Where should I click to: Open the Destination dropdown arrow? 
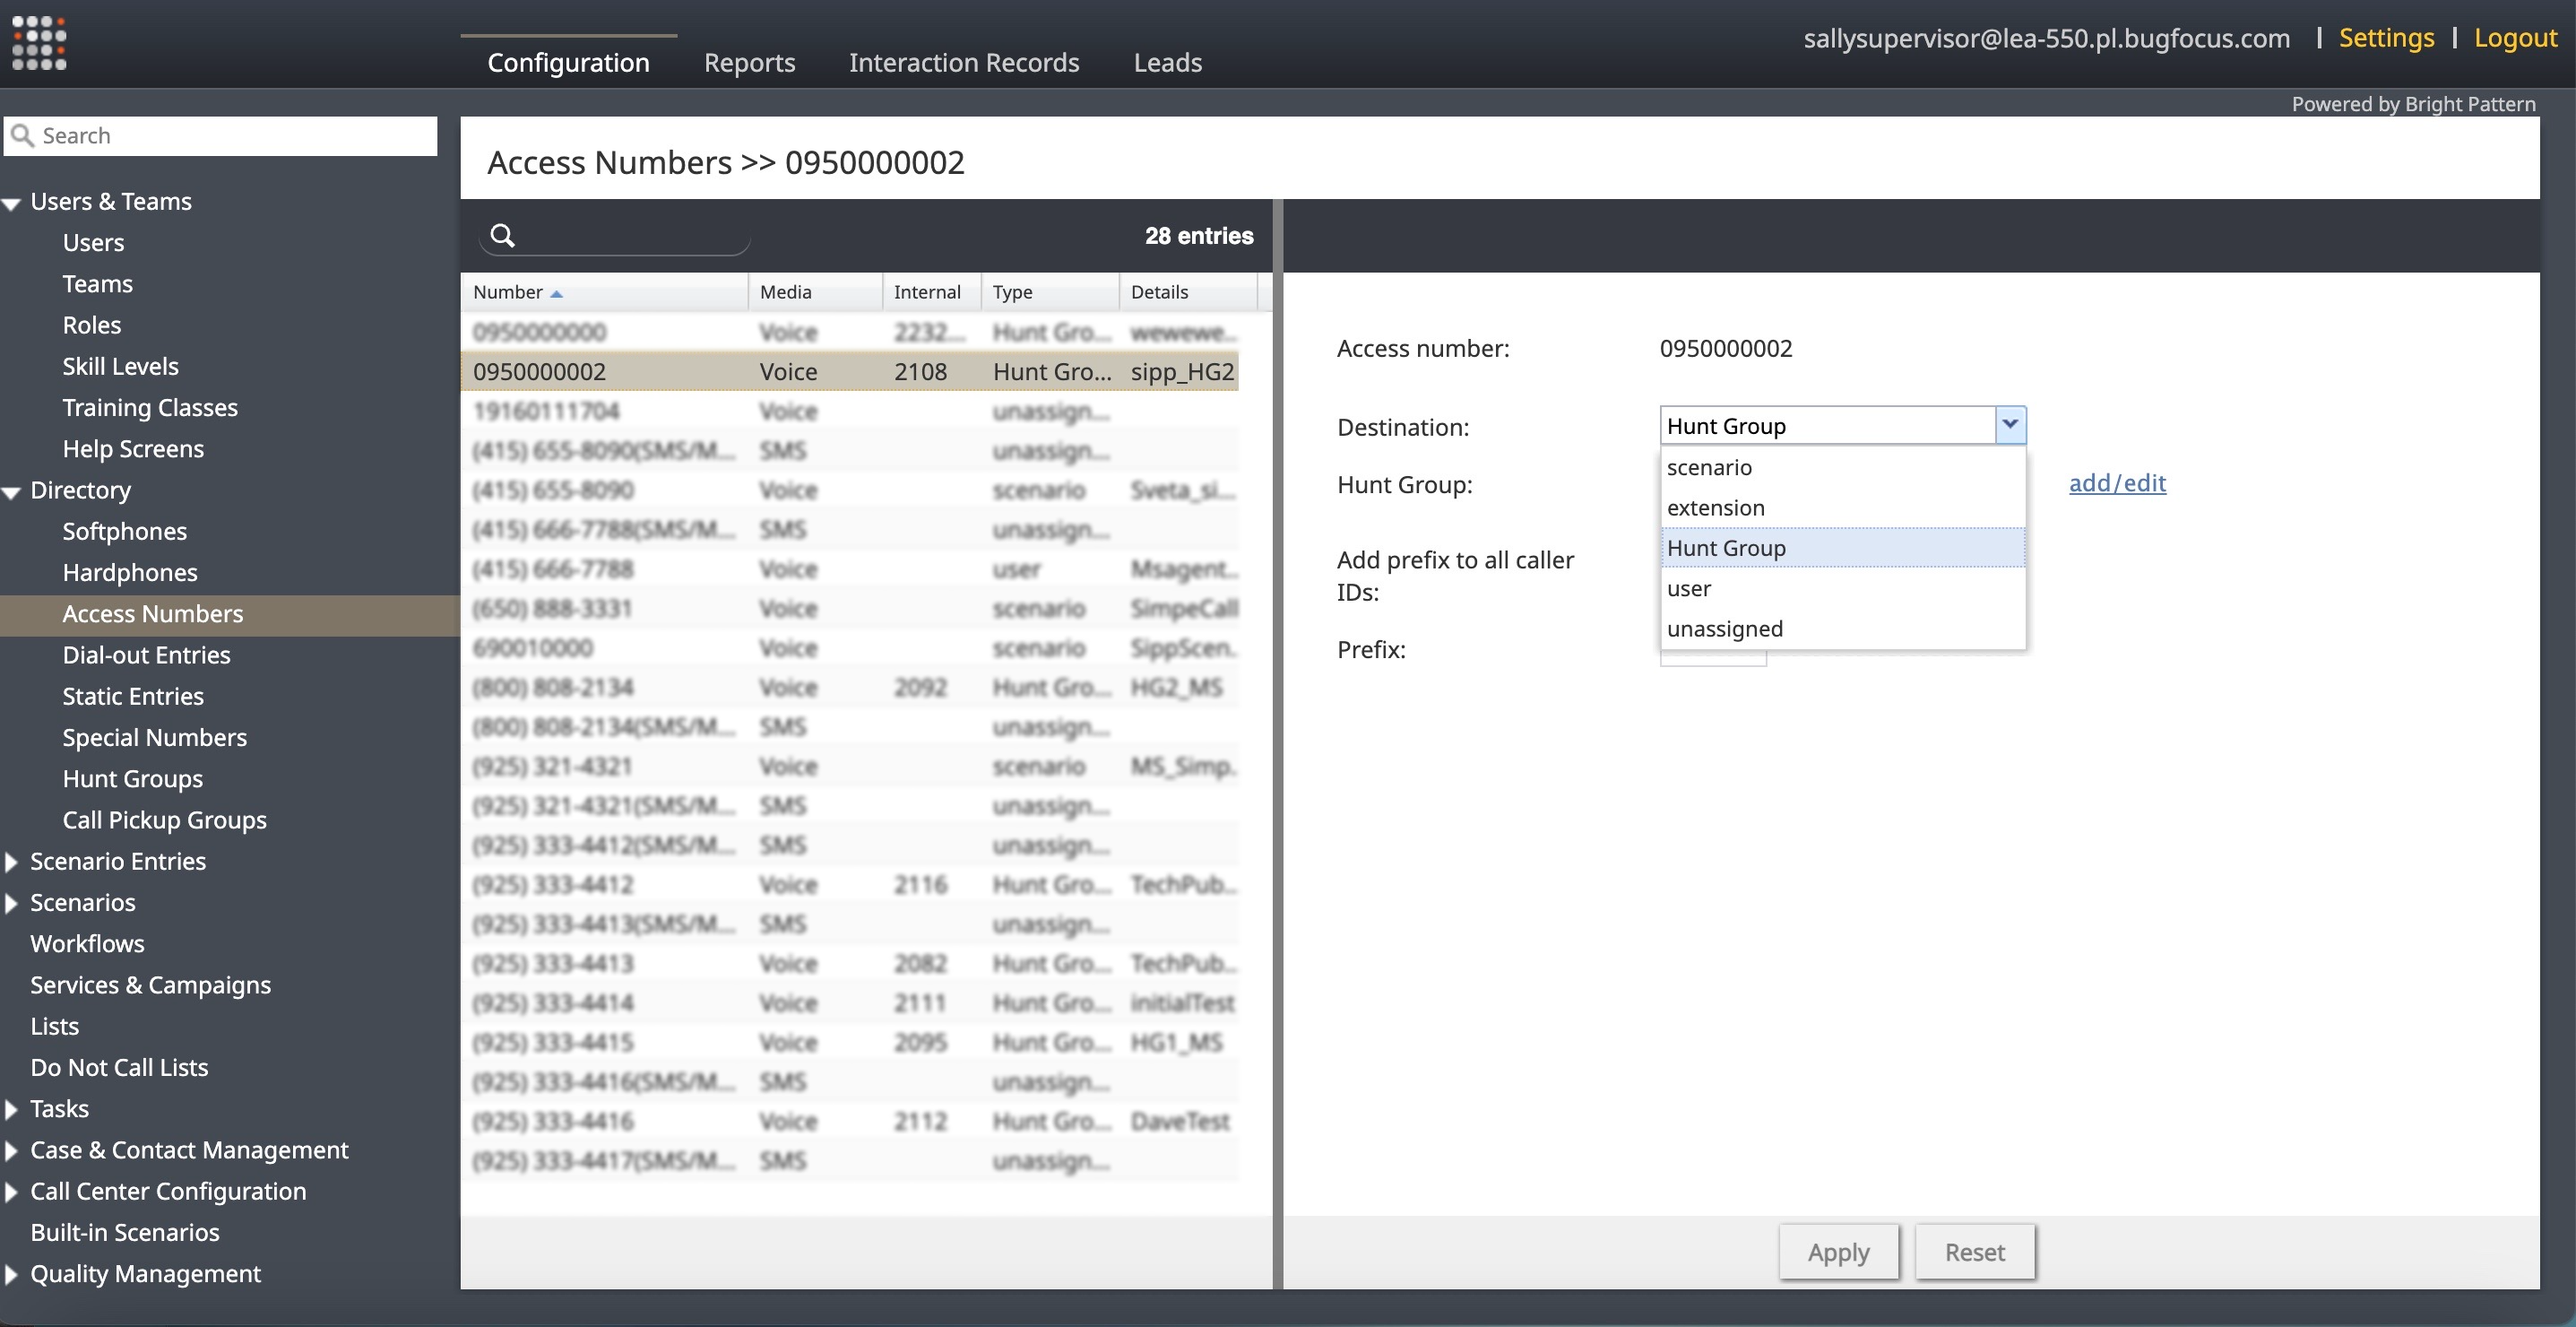2010,425
